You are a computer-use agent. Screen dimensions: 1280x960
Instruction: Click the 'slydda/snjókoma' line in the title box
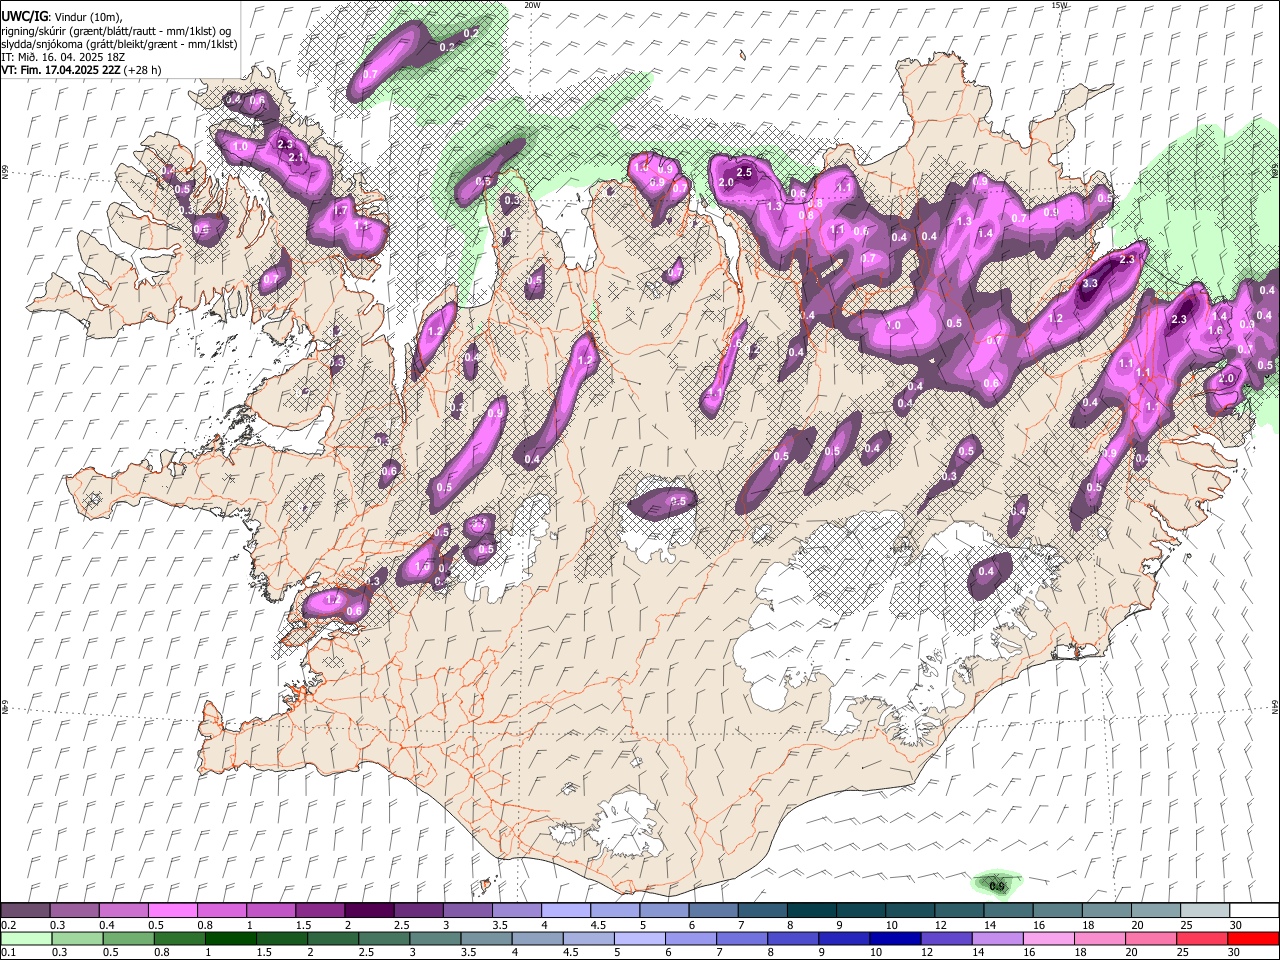118,44
